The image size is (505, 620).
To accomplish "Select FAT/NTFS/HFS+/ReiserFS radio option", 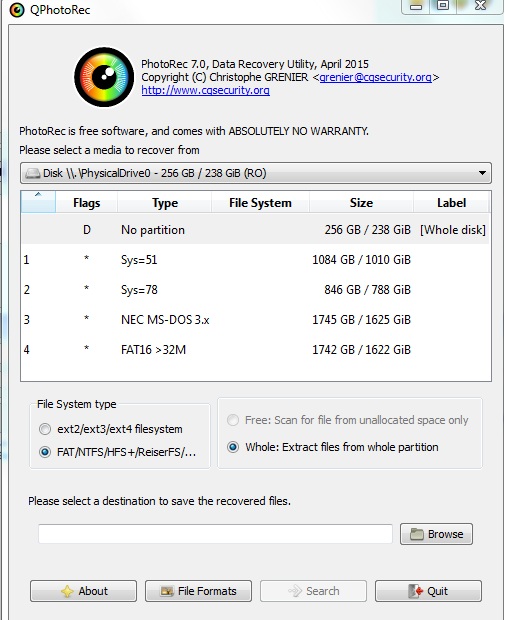I will point(45,452).
